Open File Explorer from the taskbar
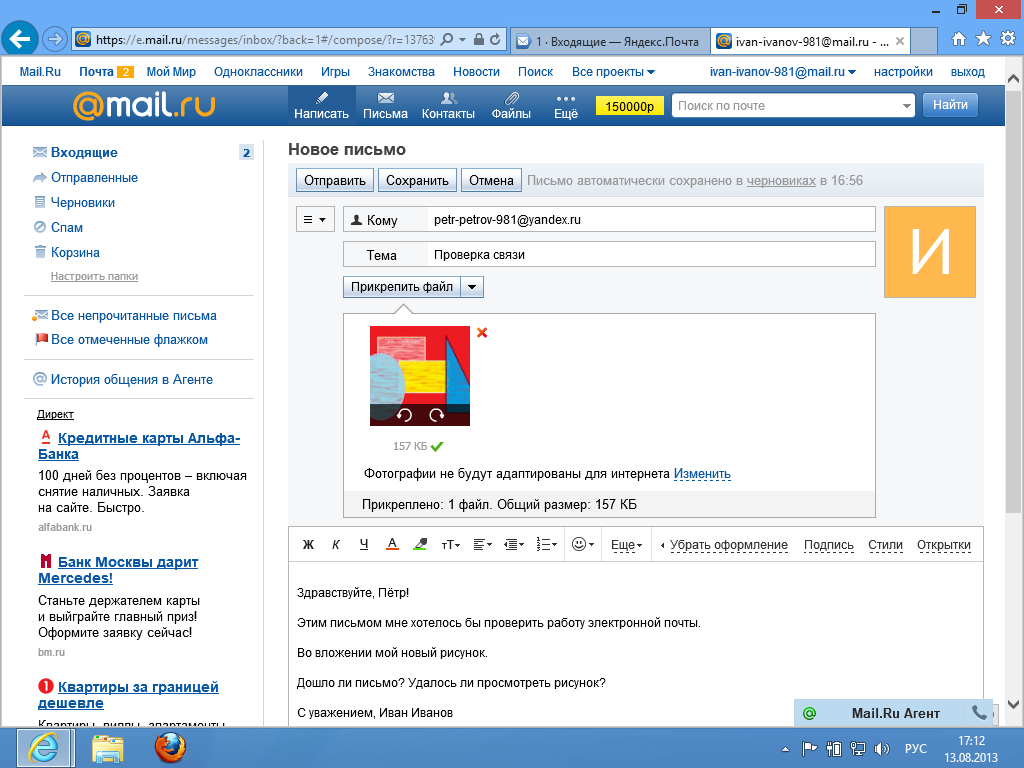Viewport: 1024px width, 768px height. coord(108,748)
